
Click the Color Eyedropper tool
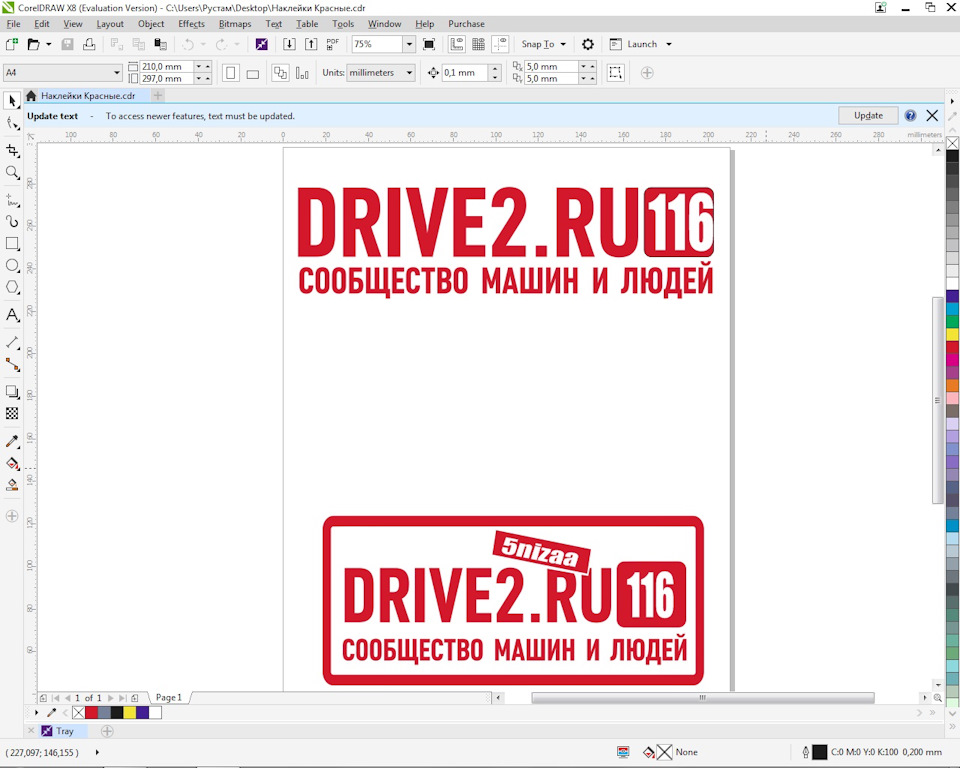point(12,441)
